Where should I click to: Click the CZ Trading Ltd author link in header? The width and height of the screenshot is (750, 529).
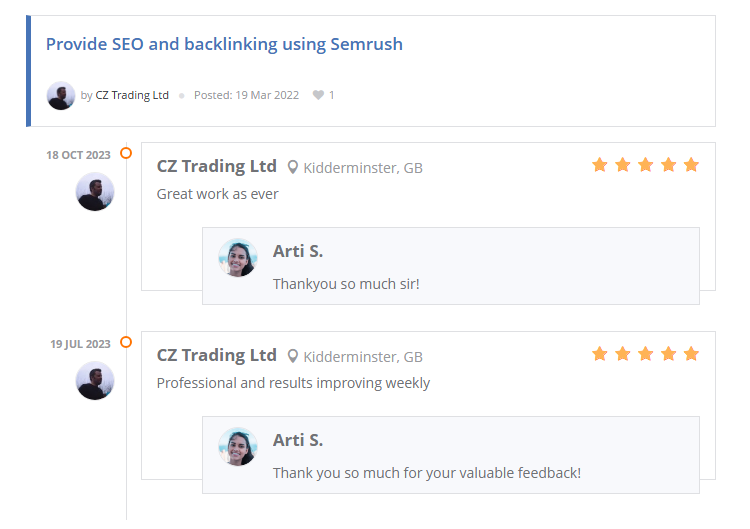pyautogui.click(x=132, y=95)
